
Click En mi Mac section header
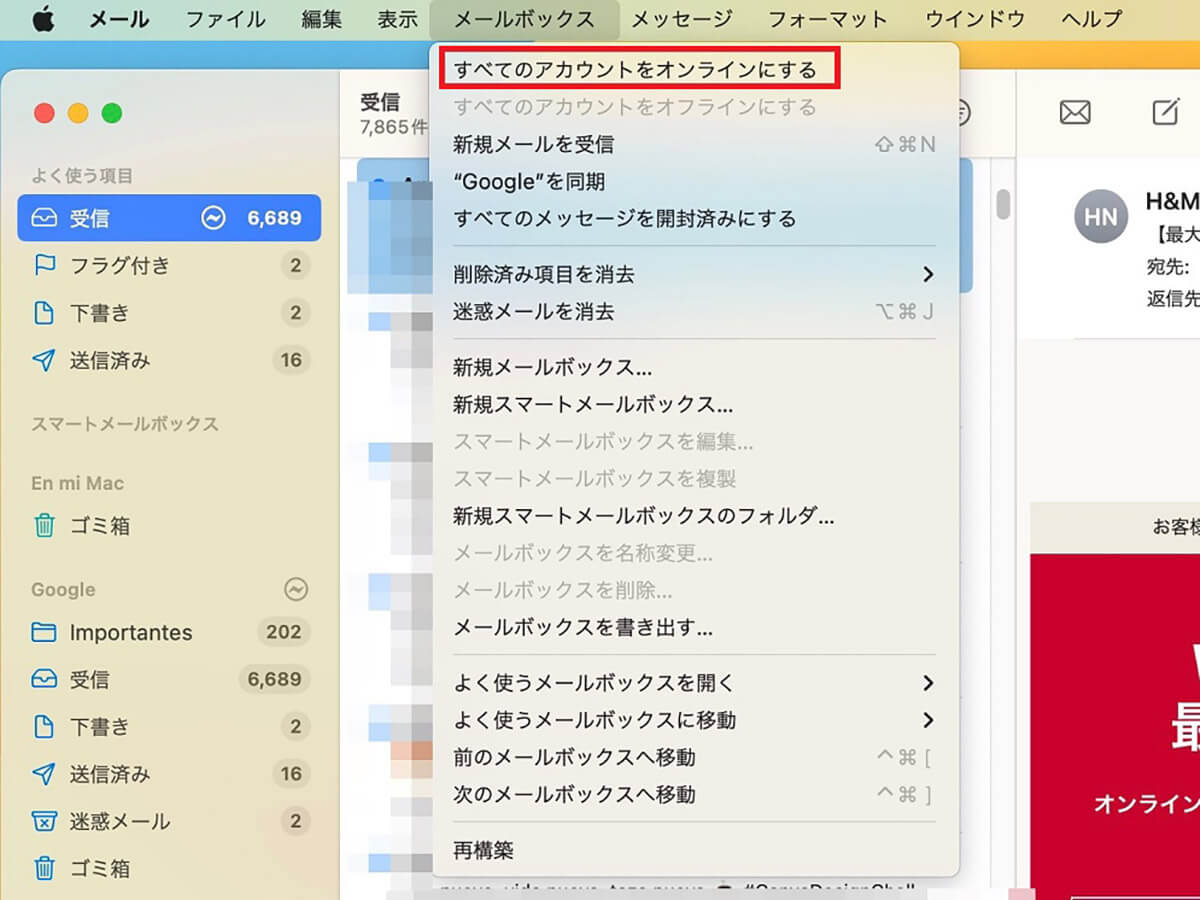coord(78,483)
